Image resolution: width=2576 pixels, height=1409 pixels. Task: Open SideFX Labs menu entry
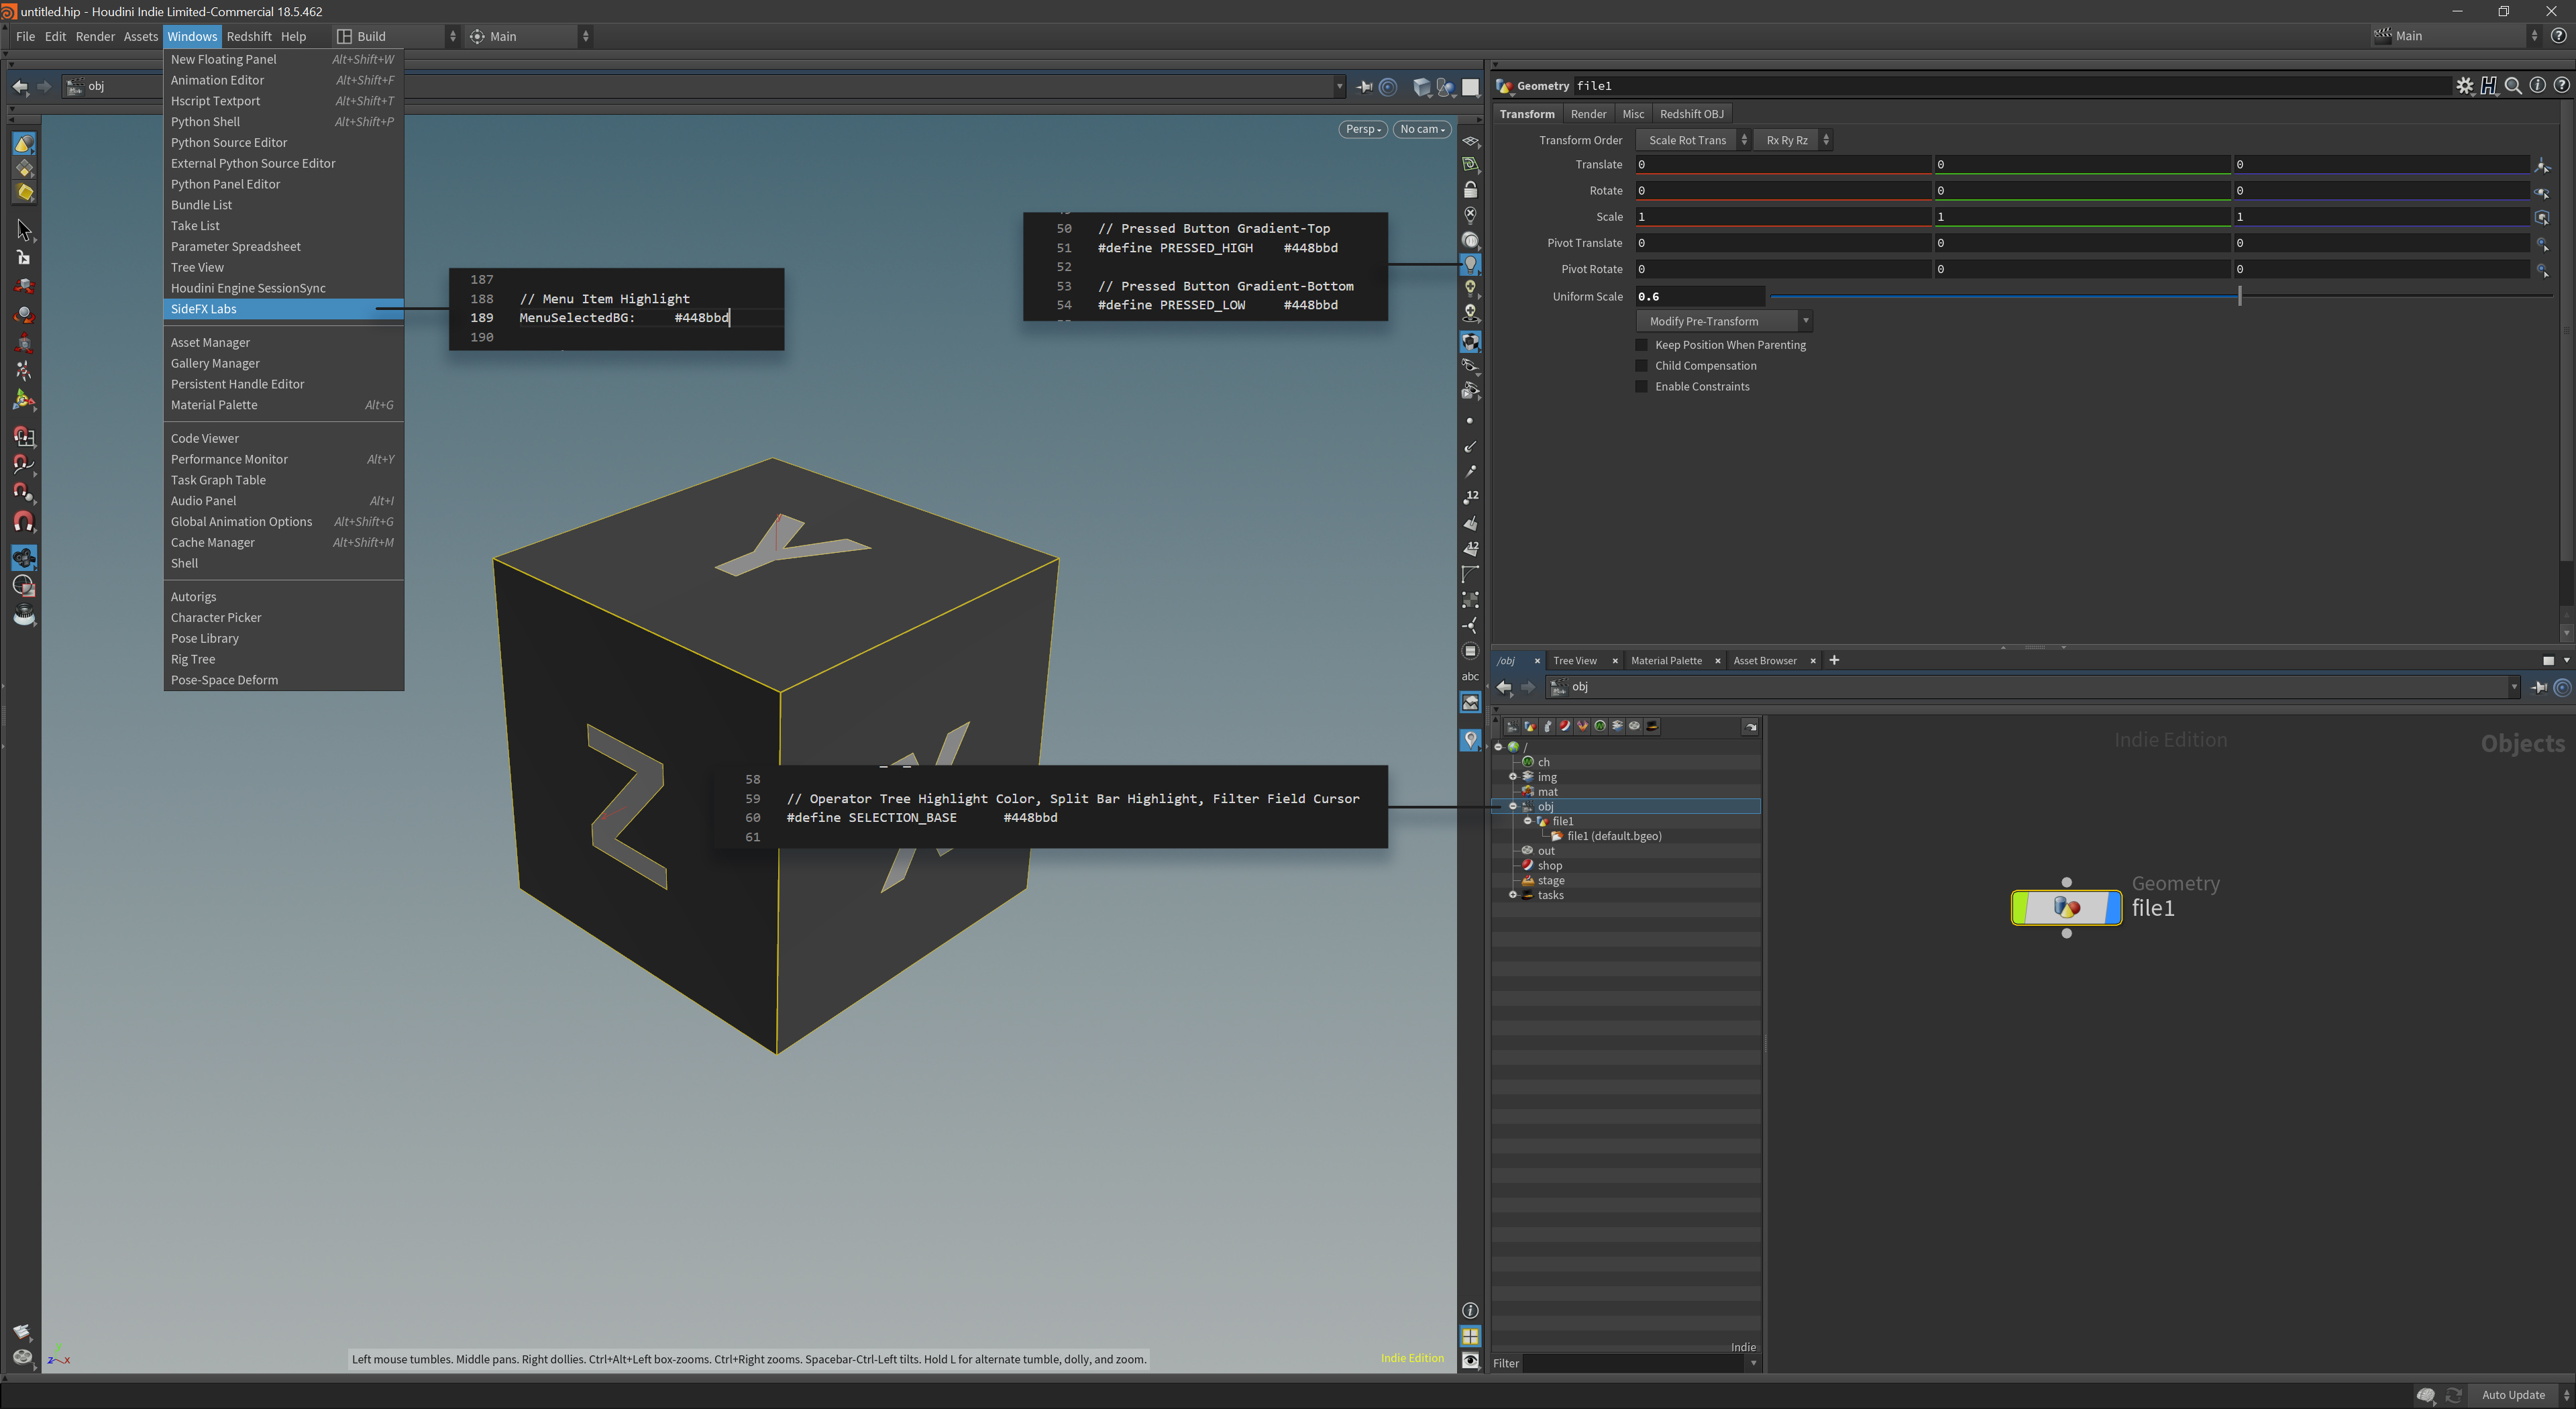coord(283,309)
